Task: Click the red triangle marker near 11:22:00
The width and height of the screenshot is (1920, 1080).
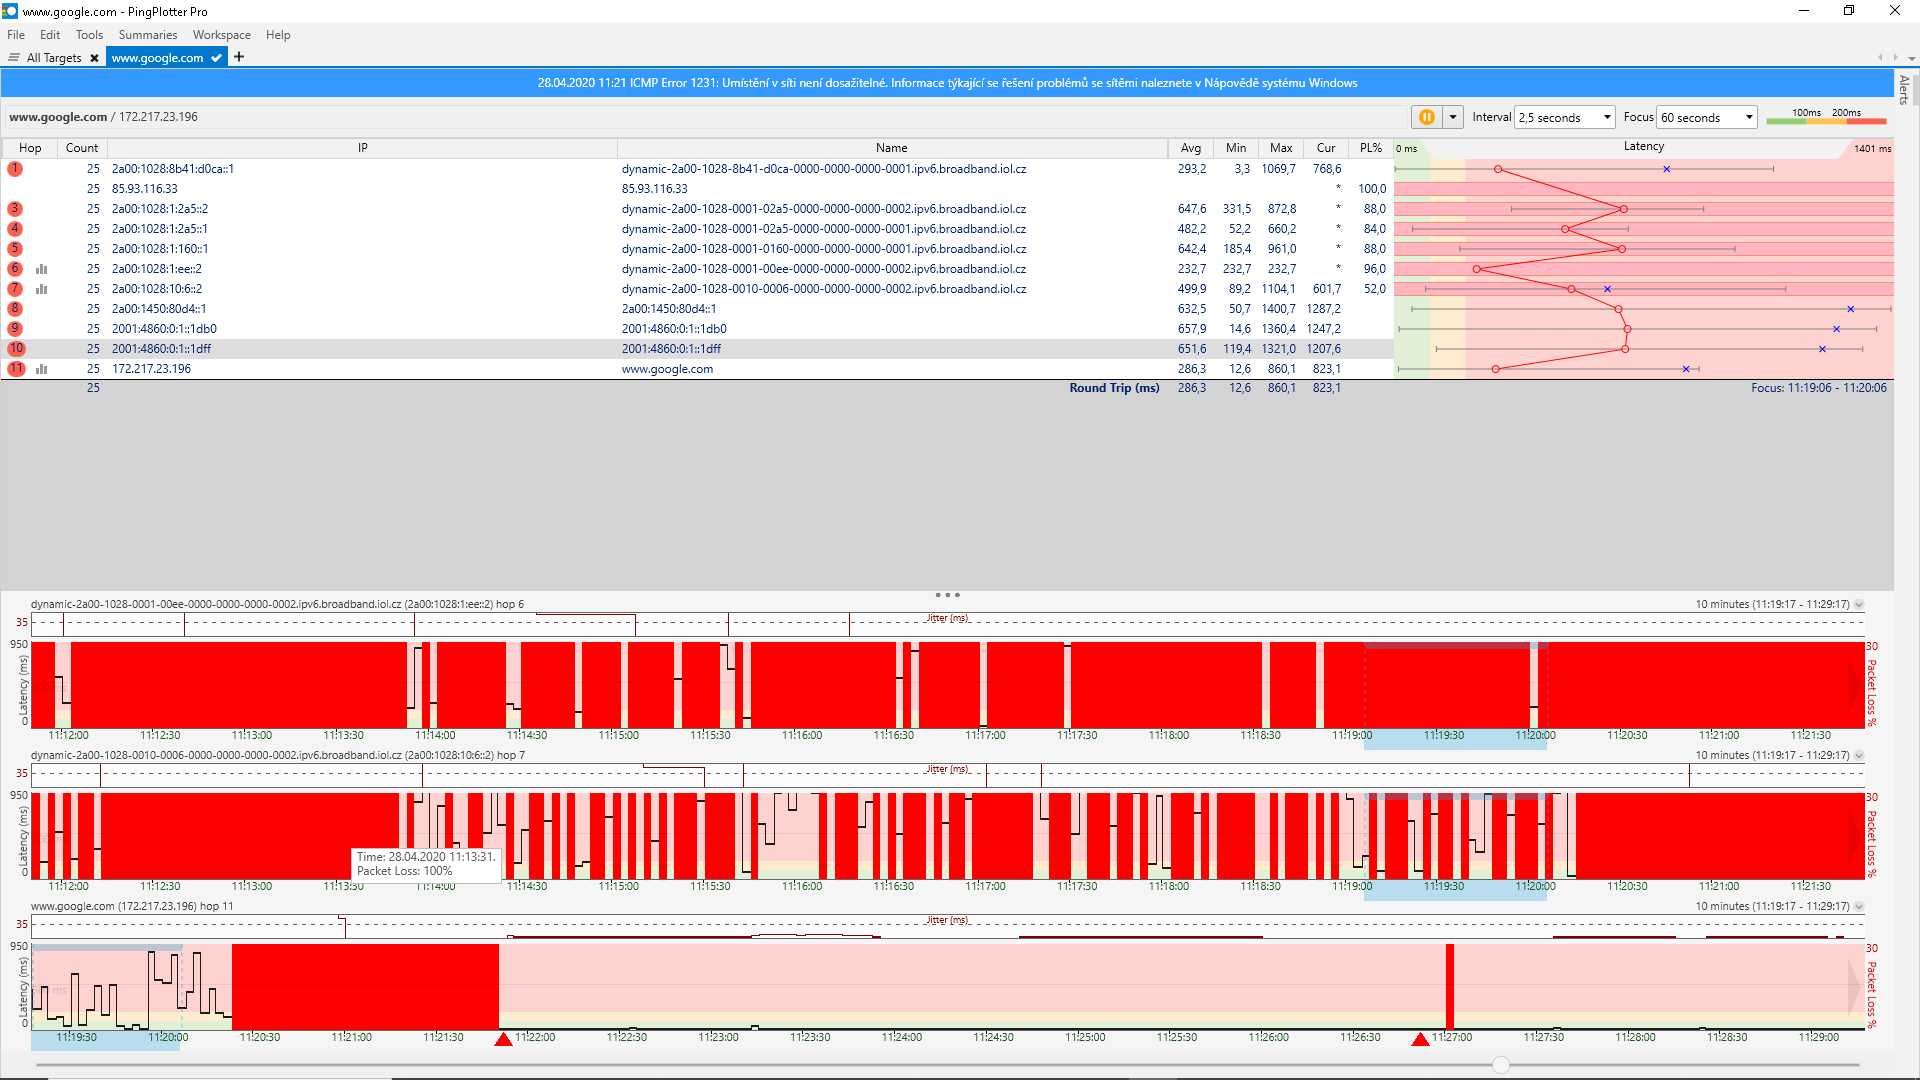Action: click(x=503, y=1040)
